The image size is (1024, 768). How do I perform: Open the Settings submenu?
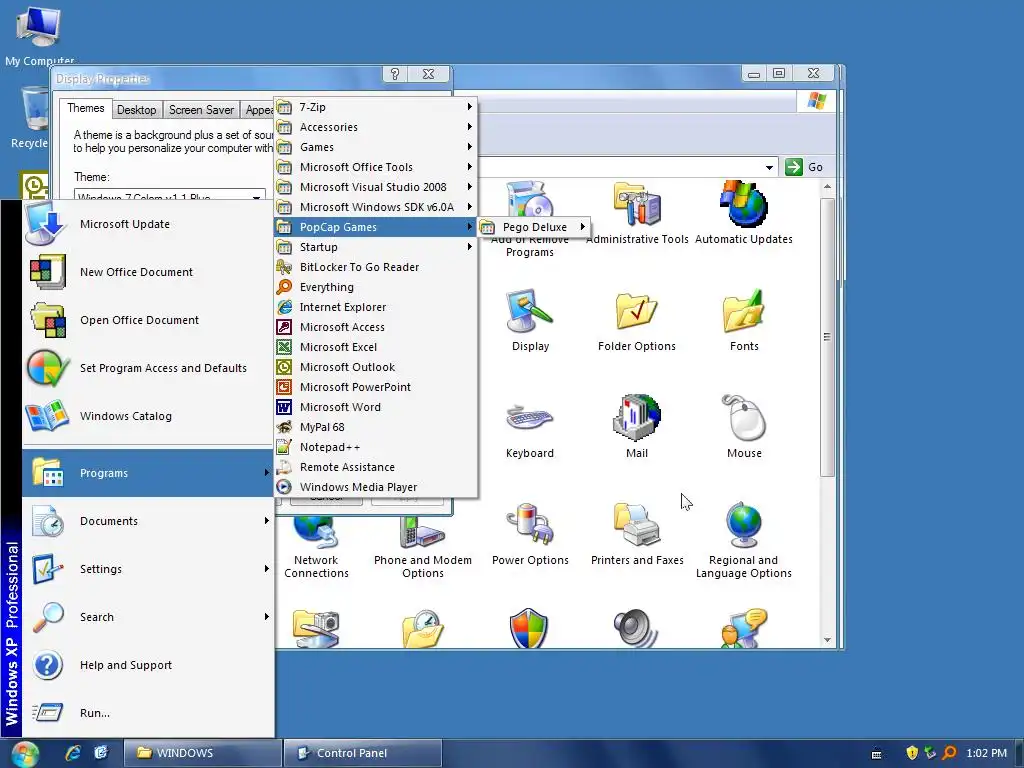pos(148,569)
